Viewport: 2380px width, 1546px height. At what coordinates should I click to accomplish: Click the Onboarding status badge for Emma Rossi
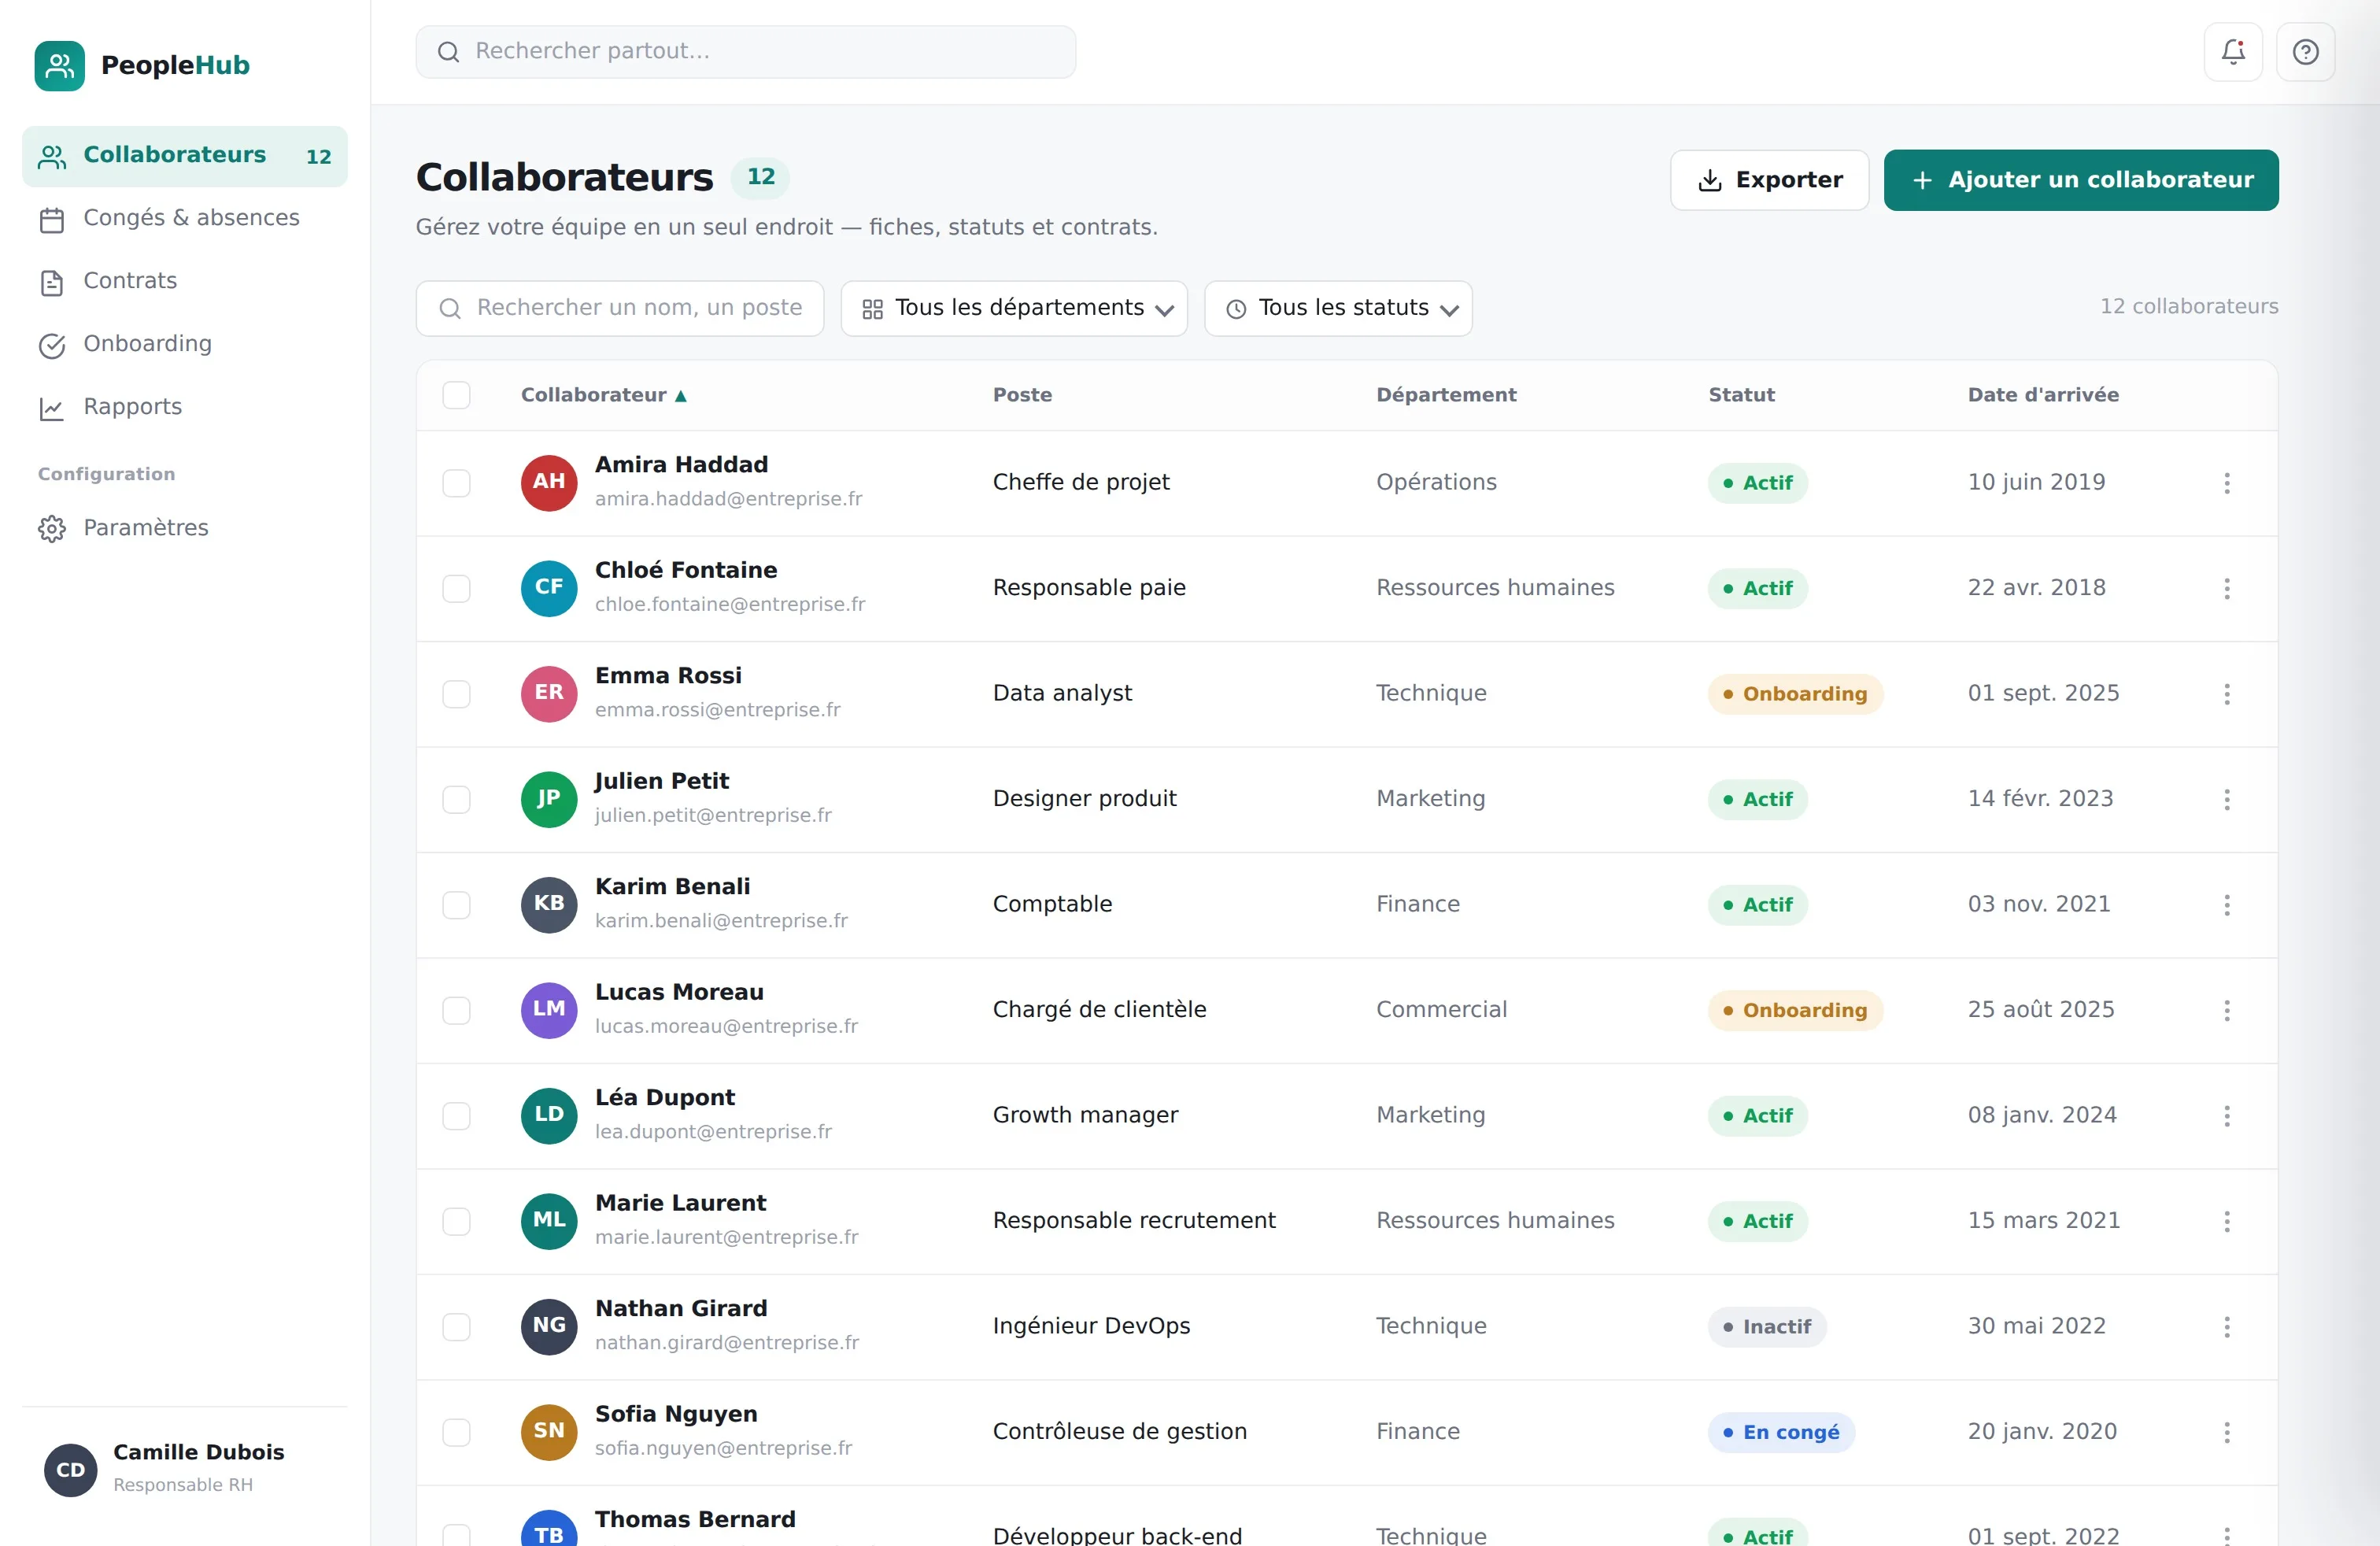pyautogui.click(x=1795, y=694)
